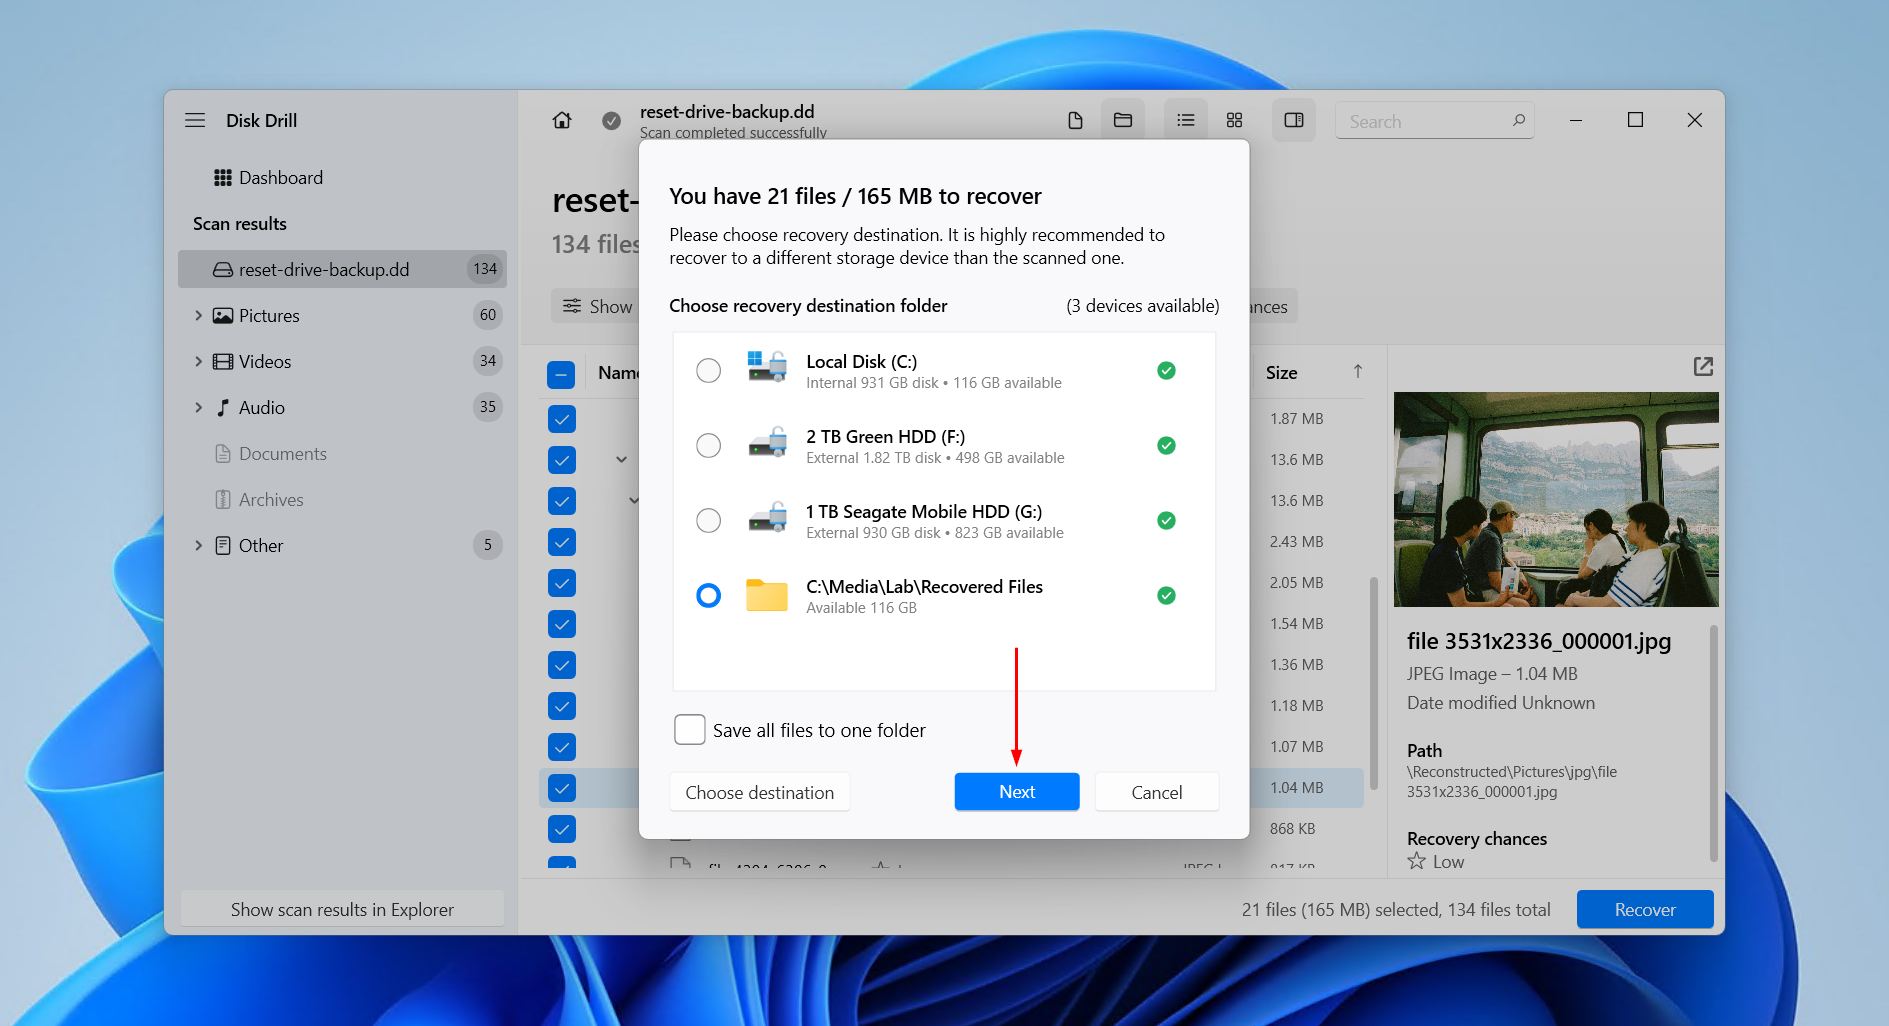The height and width of the screenshot is (1026, 1889).
Task: Click the Recovery chances star icon
Action: [x=1416, y=861]
